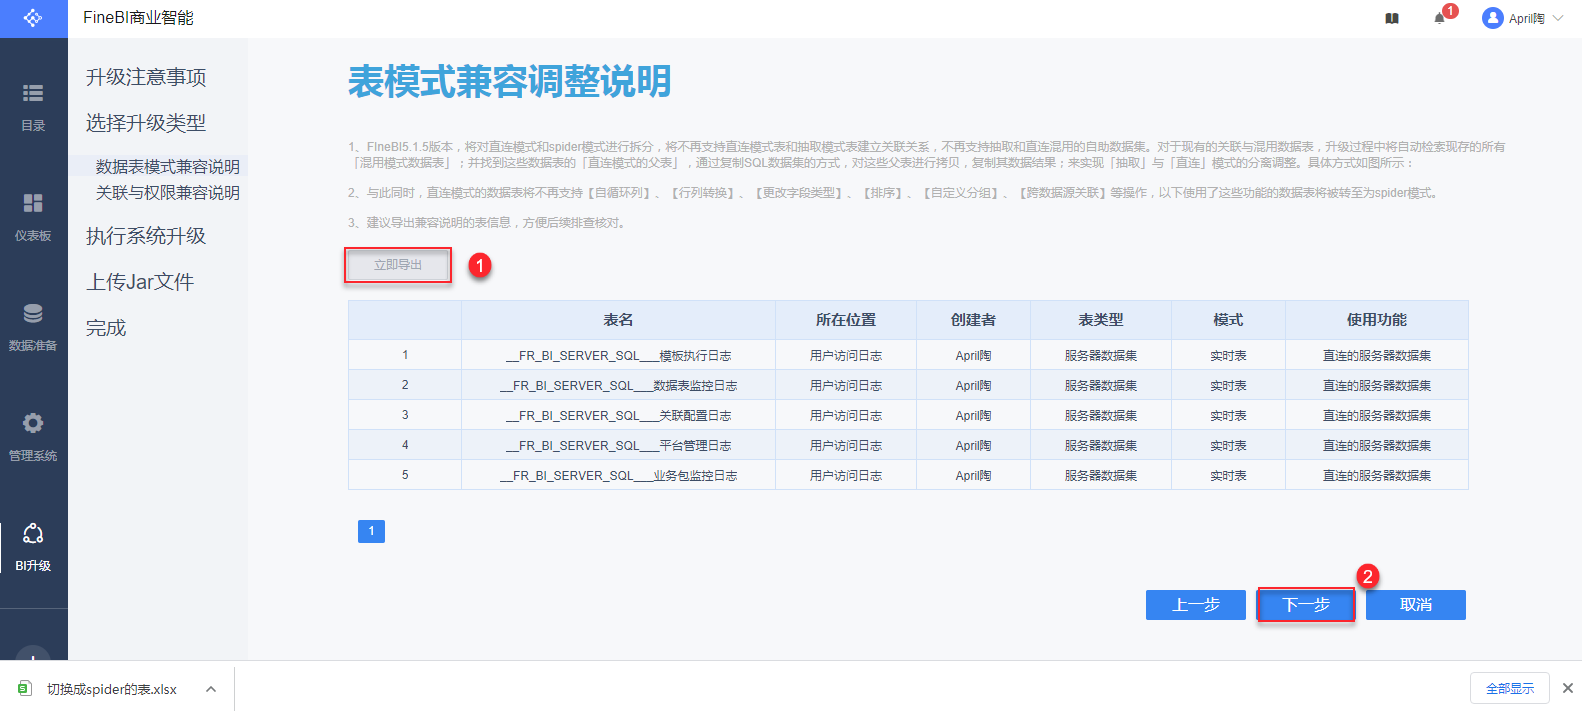Click 直连的服务器数据集 in row 5
The image size is (1582, 715).
pos(1377,475)
